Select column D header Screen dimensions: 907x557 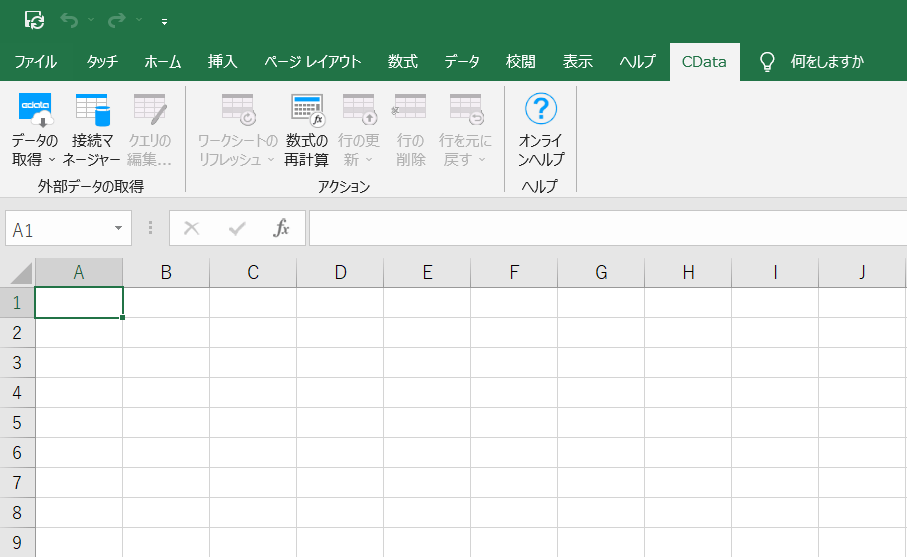[340, 272]
